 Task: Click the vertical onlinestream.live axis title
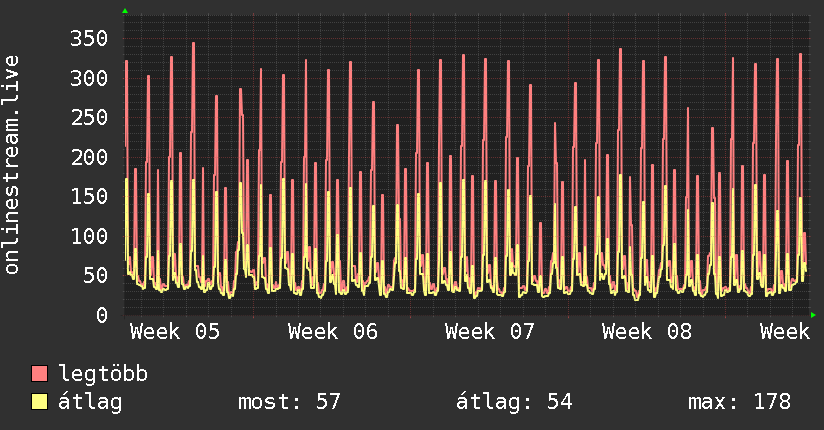(13, 165)
